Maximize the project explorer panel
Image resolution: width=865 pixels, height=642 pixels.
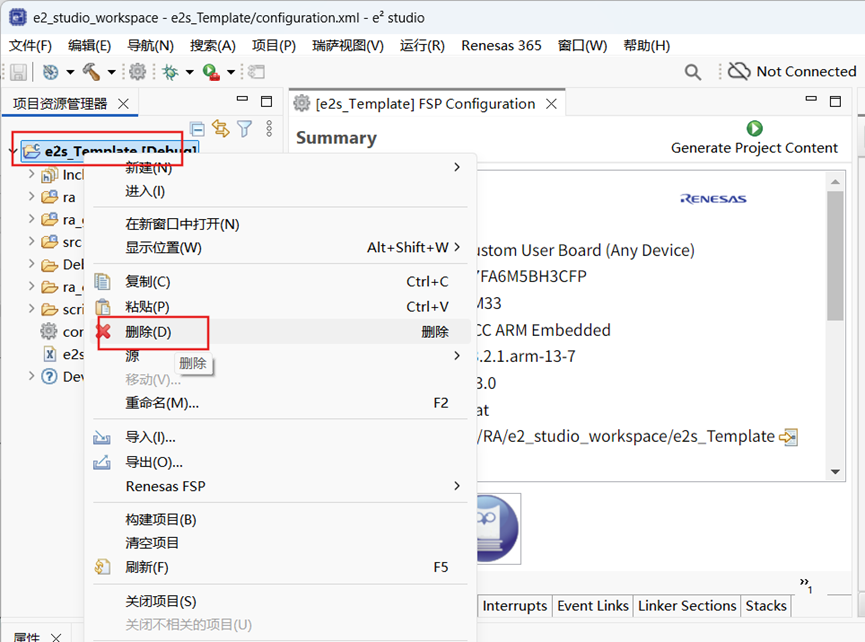point(266,101)
